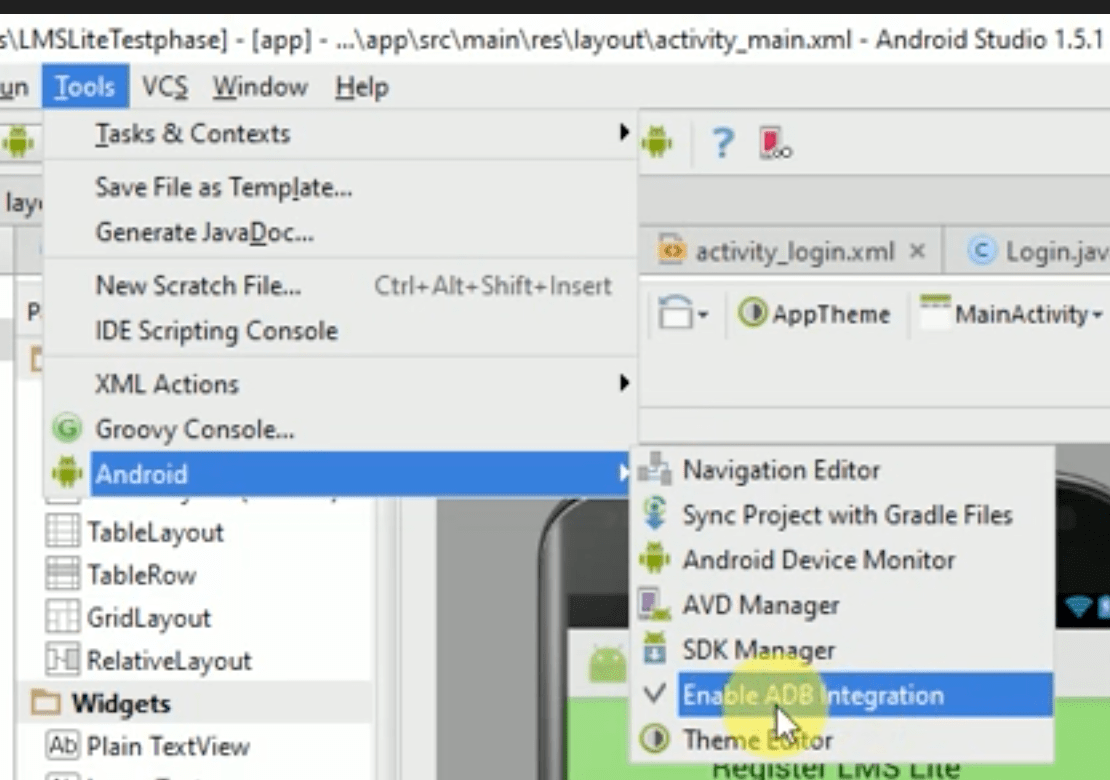
Task: Choose Save File as Template
Action: tap(340, 188)
